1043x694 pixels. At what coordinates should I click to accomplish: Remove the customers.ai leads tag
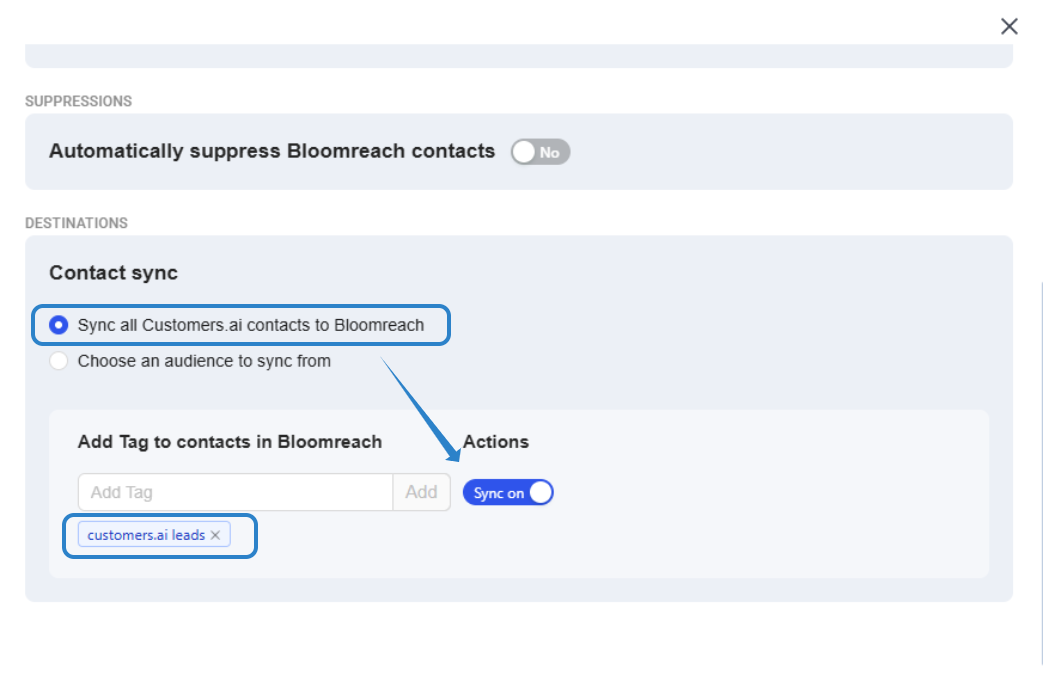tap(215, 536)
